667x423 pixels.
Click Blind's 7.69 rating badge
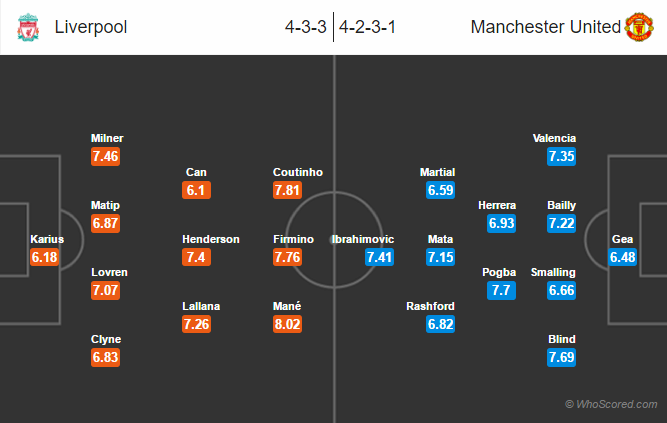562,357
